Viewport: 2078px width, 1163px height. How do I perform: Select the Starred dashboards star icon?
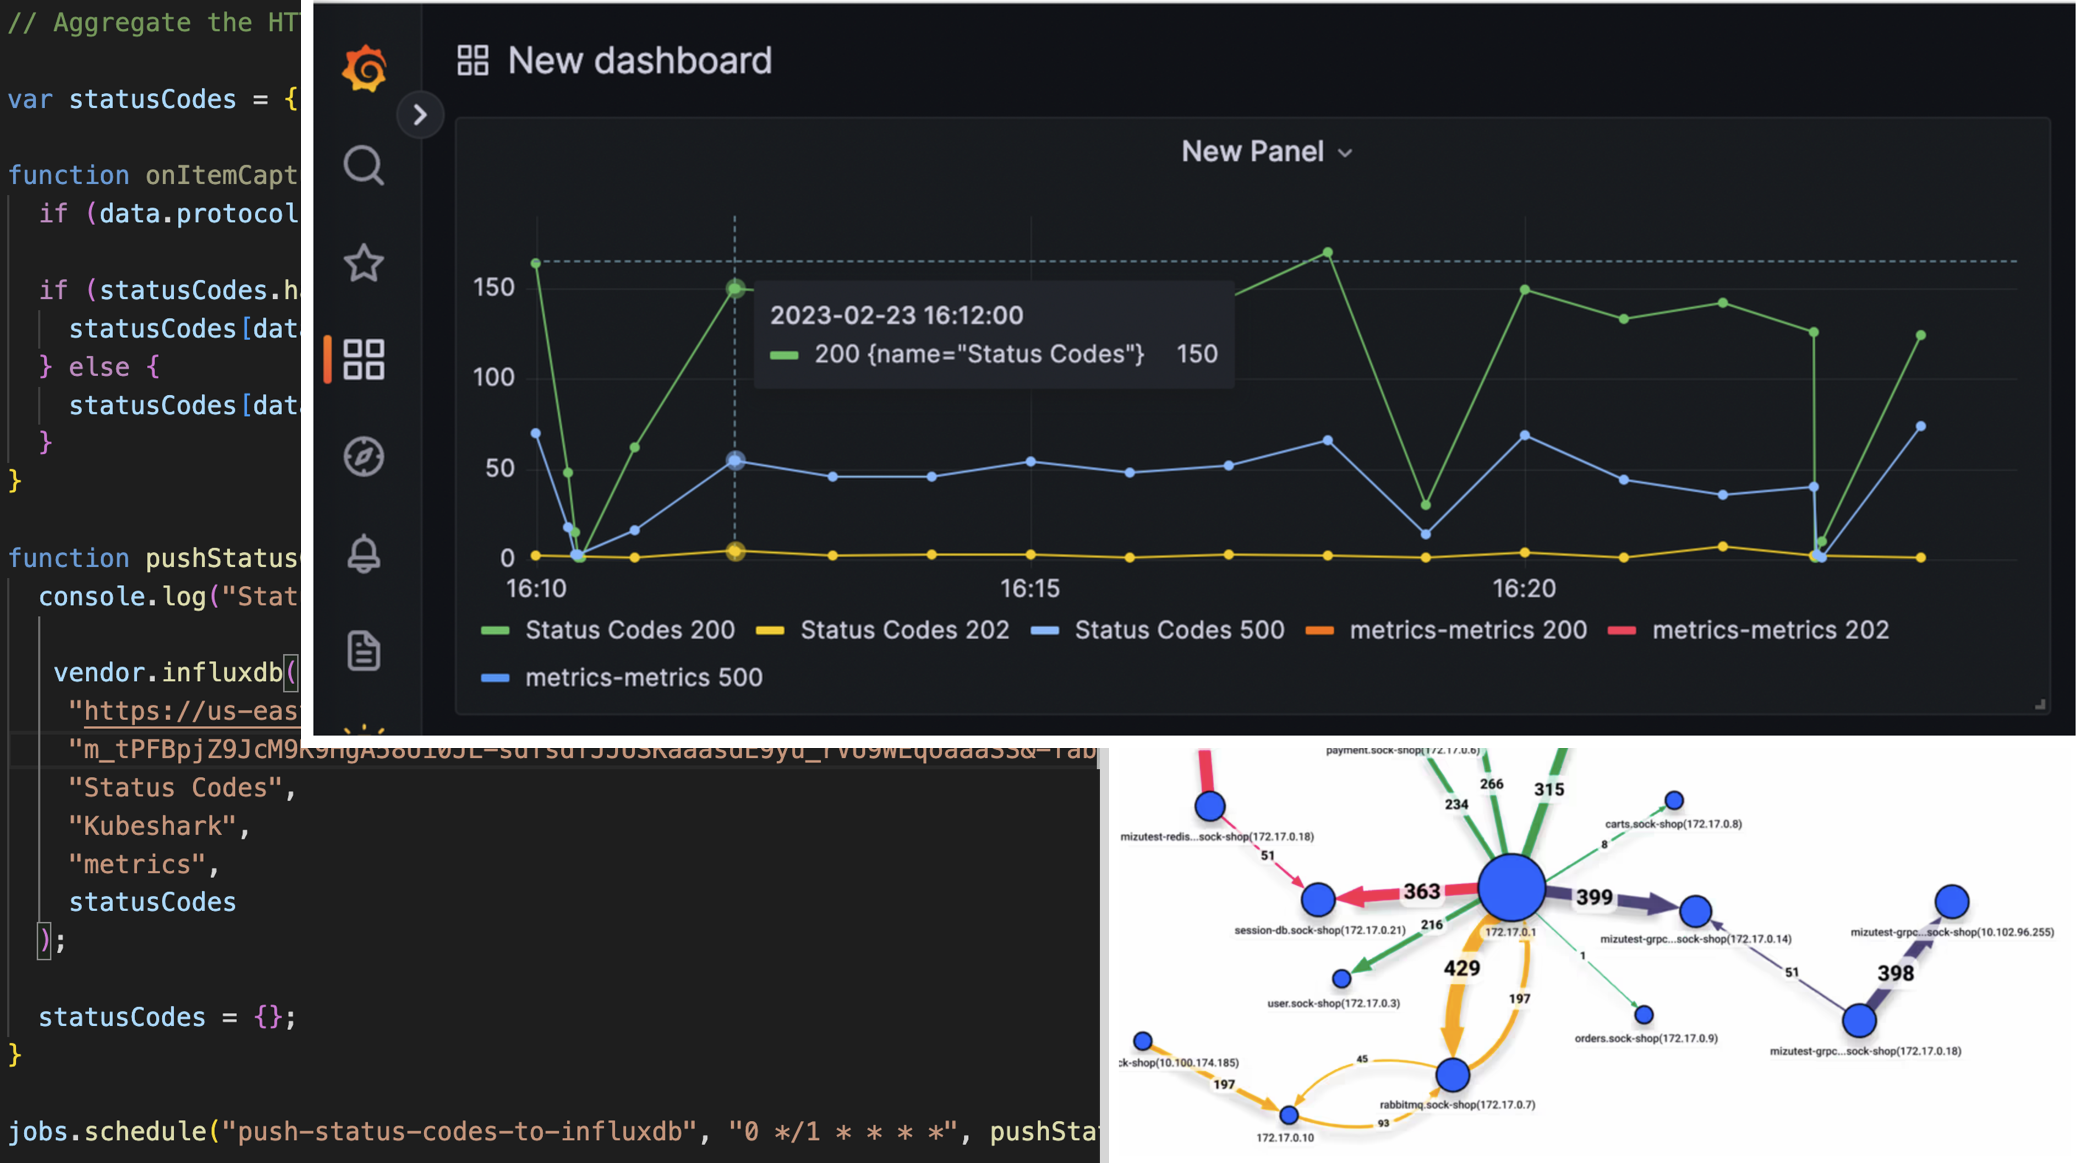(364, 263)
